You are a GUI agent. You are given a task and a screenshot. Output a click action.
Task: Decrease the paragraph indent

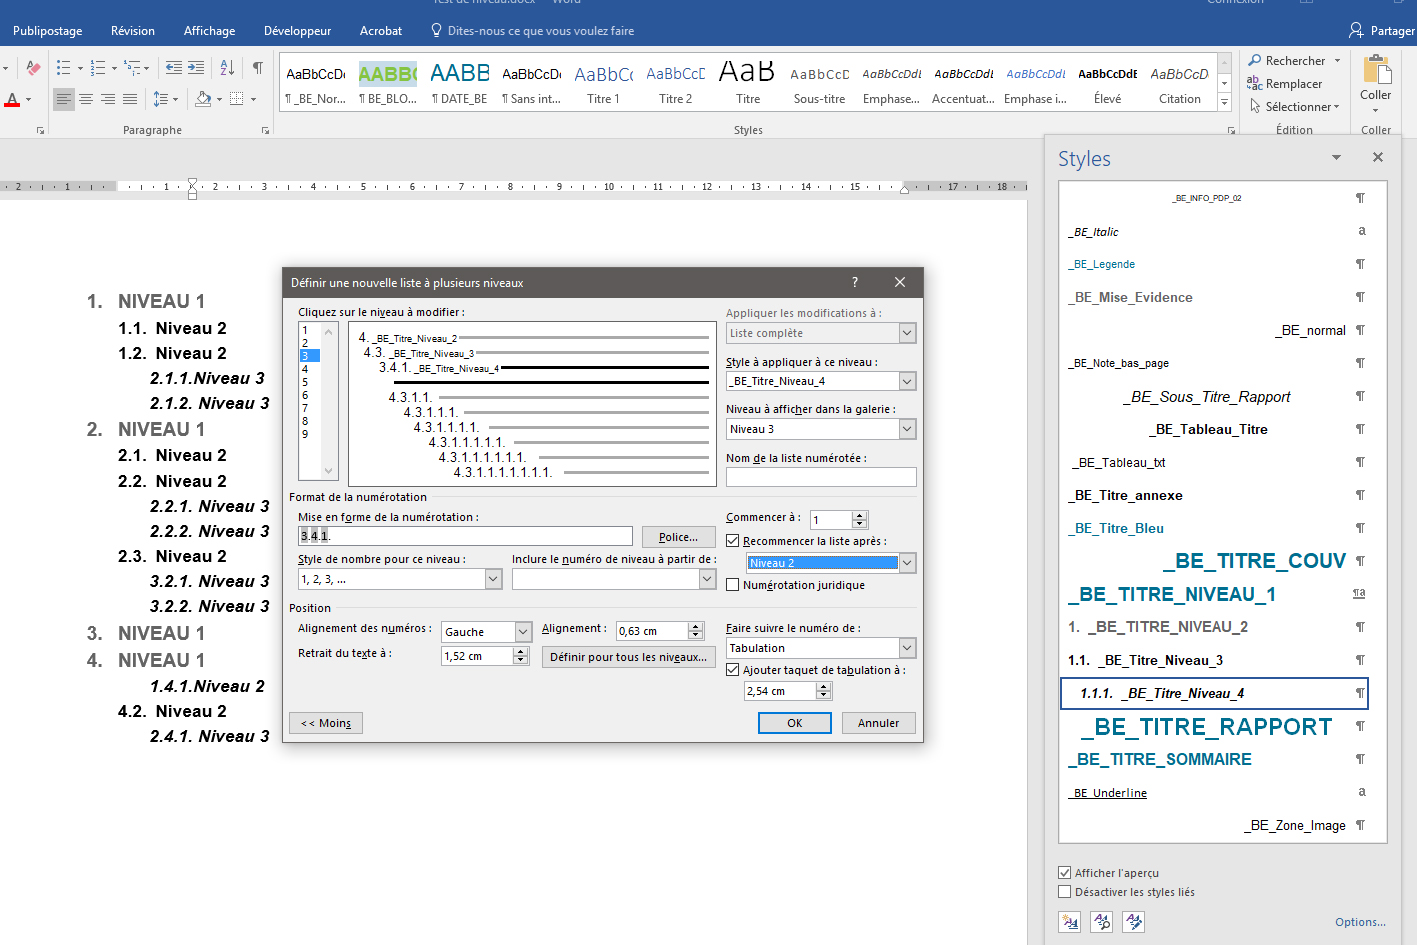(174, 68)
